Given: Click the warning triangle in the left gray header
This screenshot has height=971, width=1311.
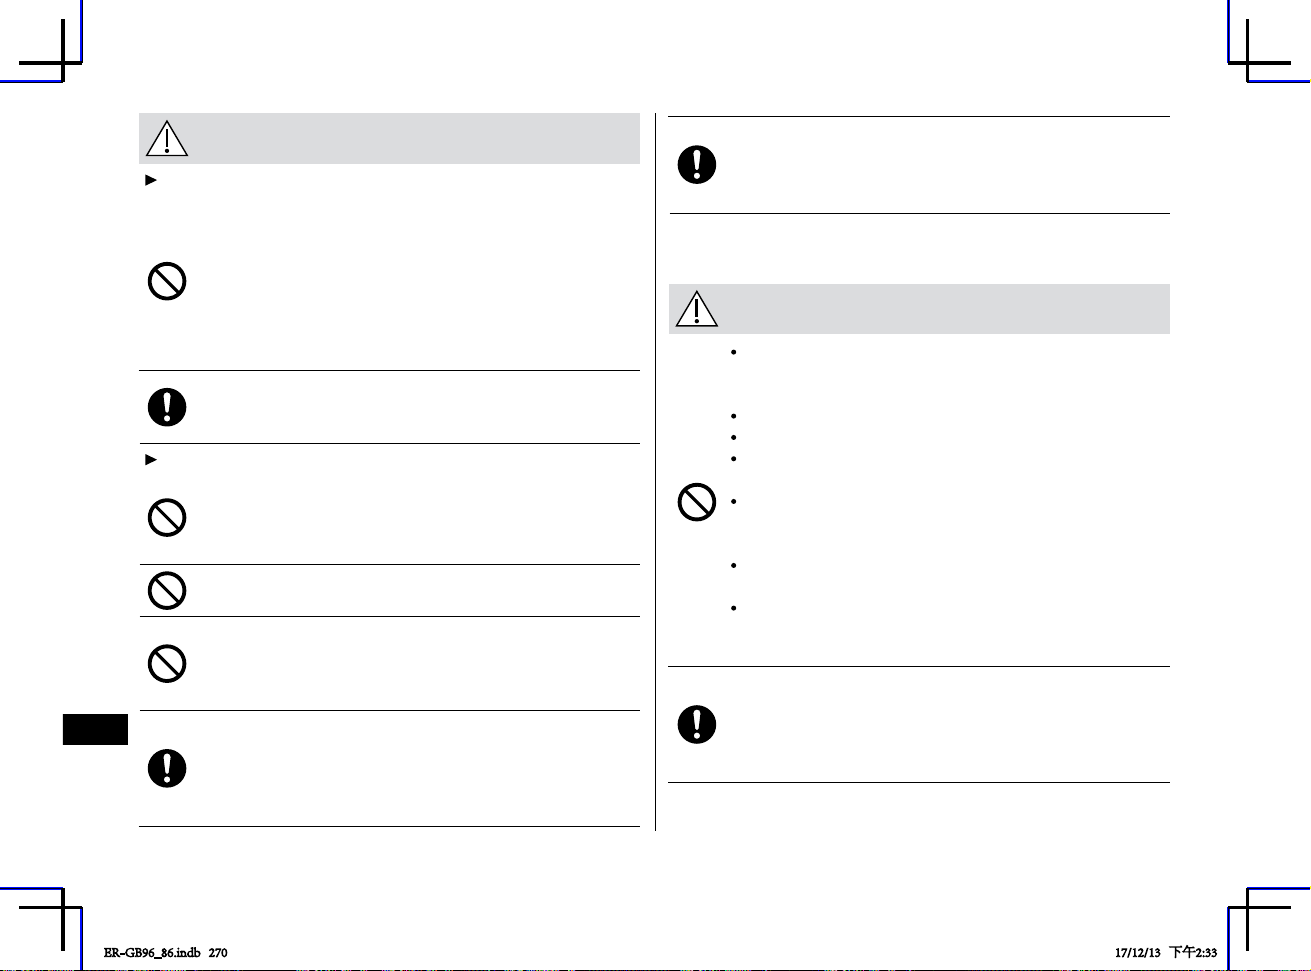Looking at the screenshot, I should 167,139.
